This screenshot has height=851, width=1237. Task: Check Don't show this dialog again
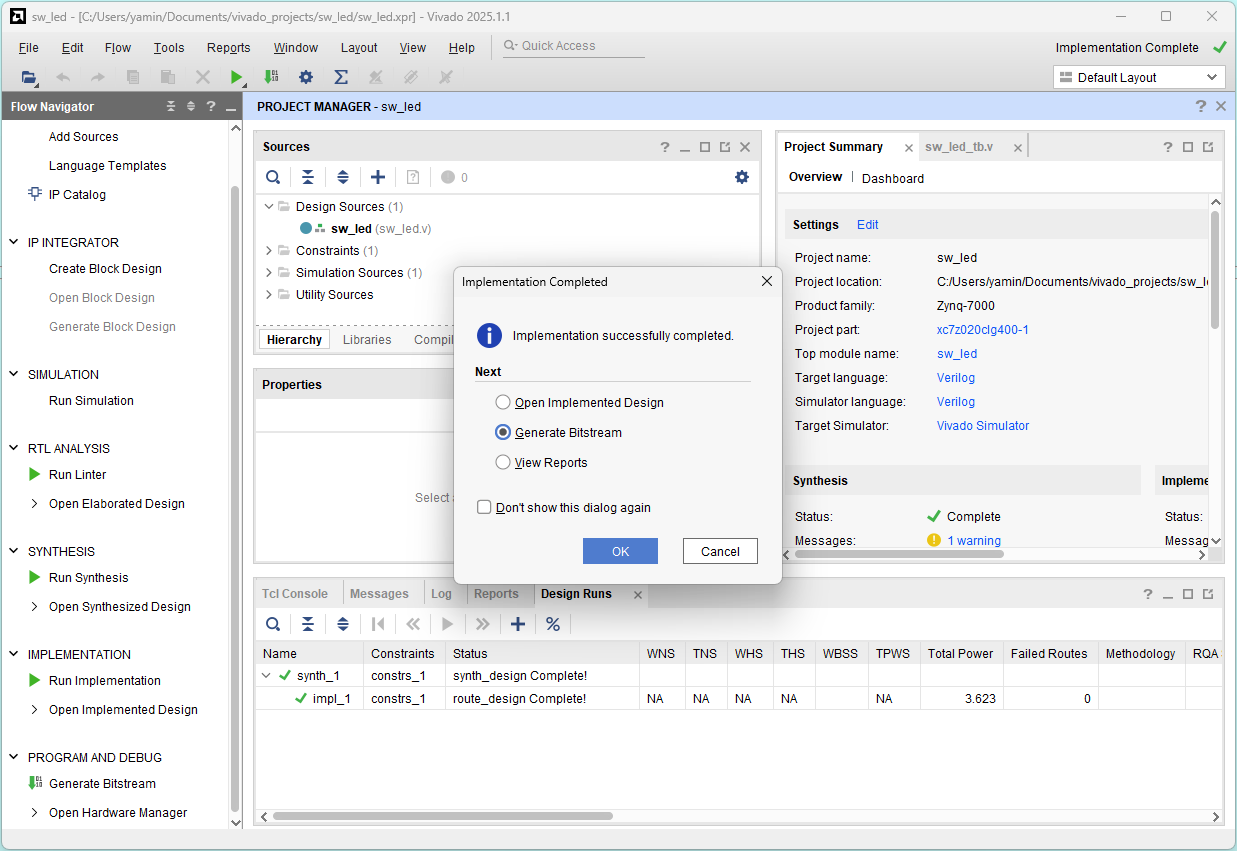click(484, 507)
